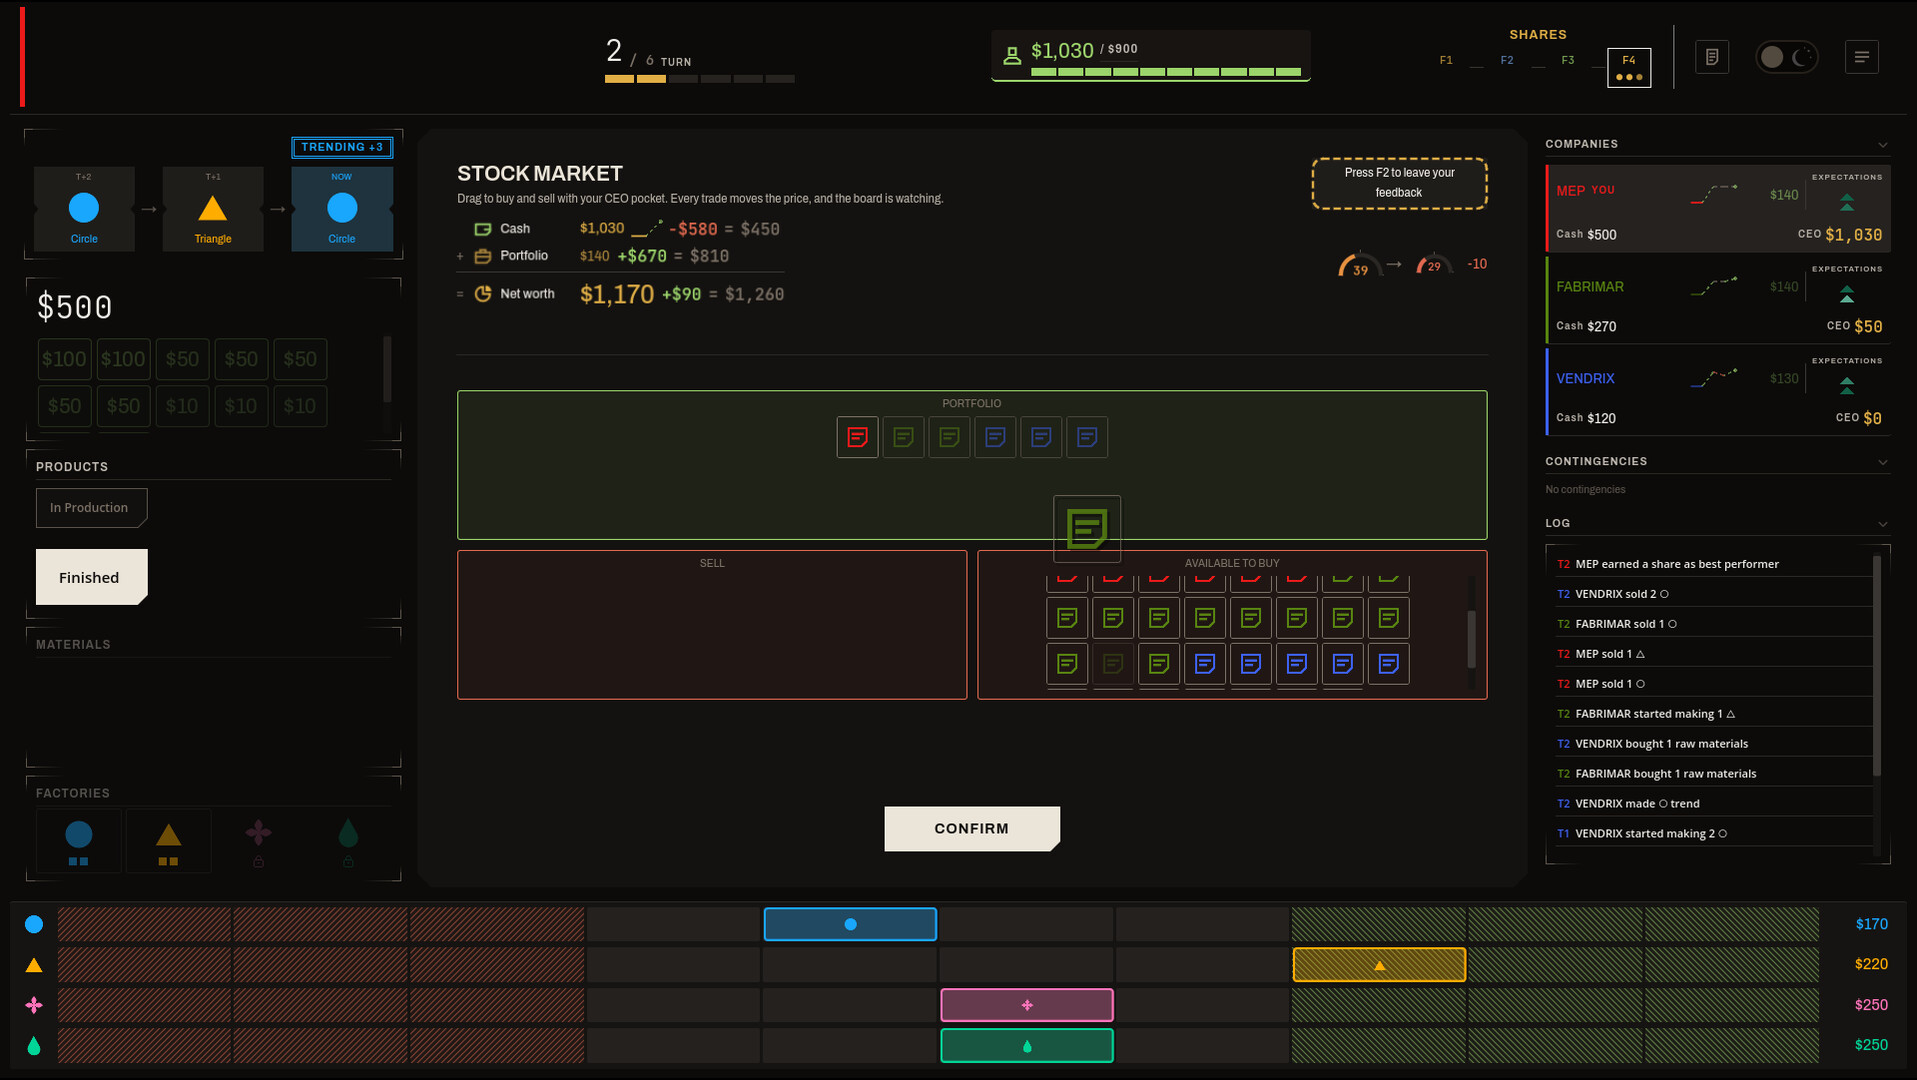
Task: Select the locked teal drop factory
Action: [x=348, y=842]
